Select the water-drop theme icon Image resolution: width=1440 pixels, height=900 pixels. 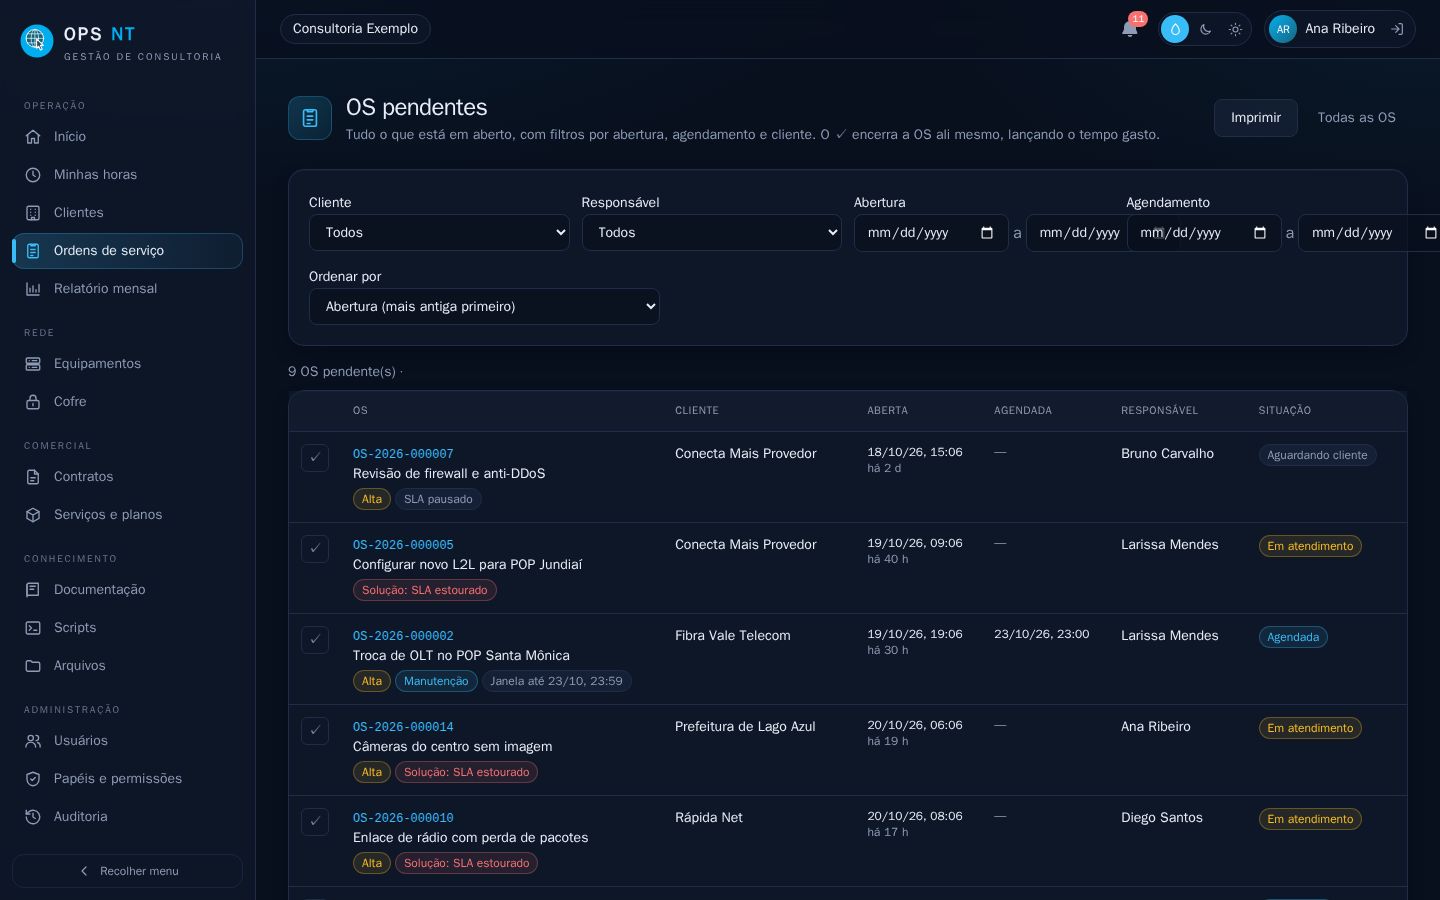click(x=1175, y=29)
